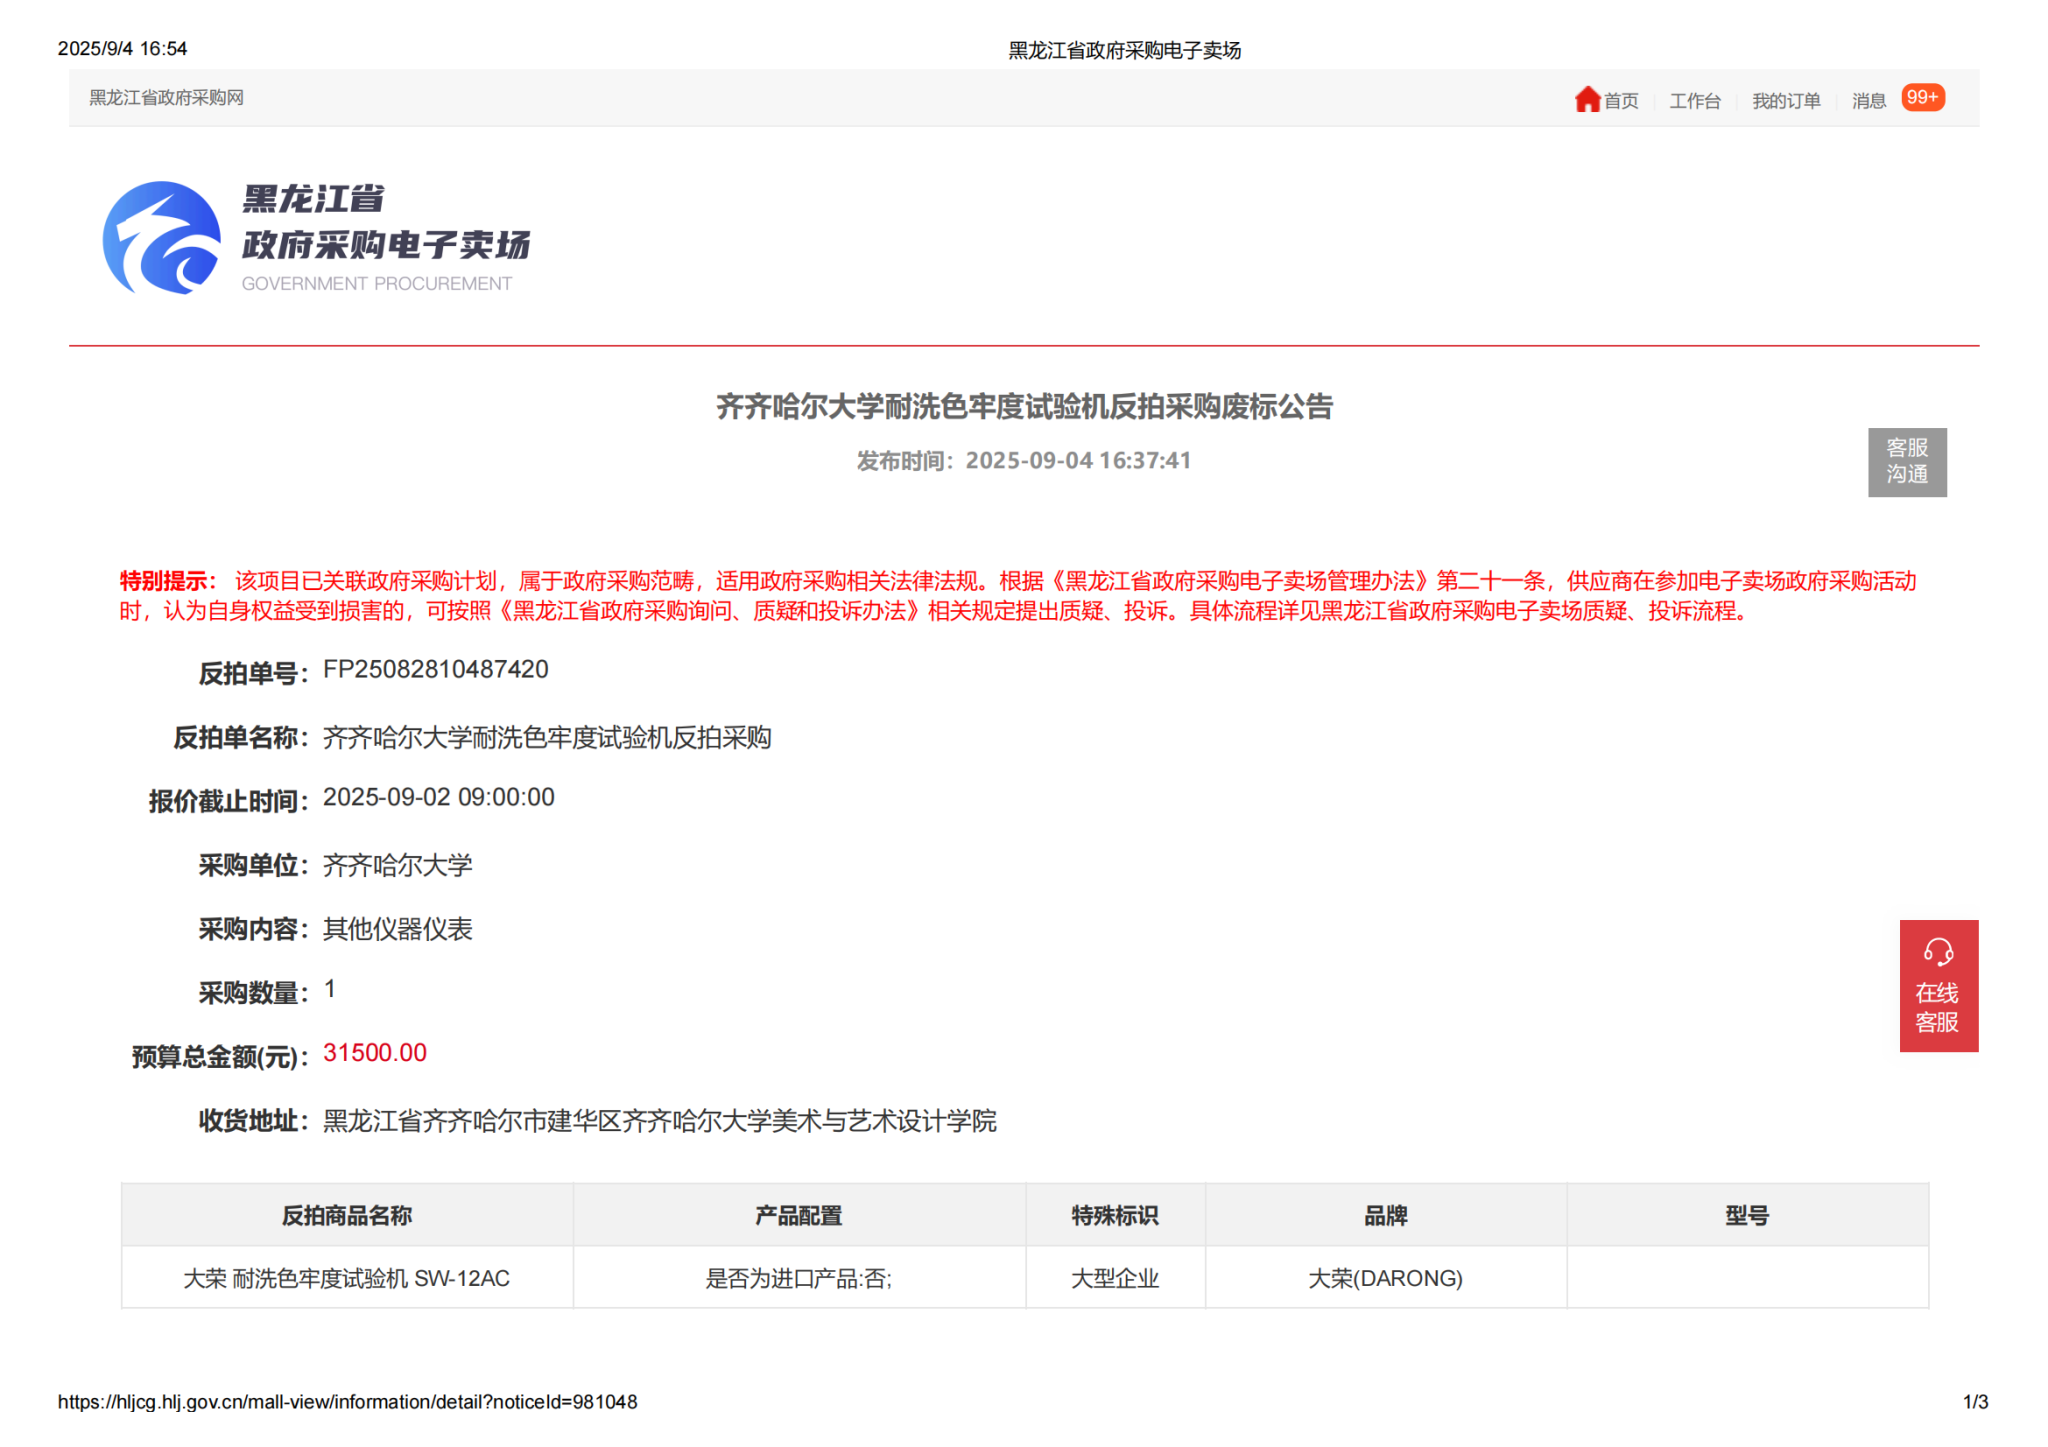Click the 特殊标识 column header
2048x1447 pixels.
point(1114,1215)
